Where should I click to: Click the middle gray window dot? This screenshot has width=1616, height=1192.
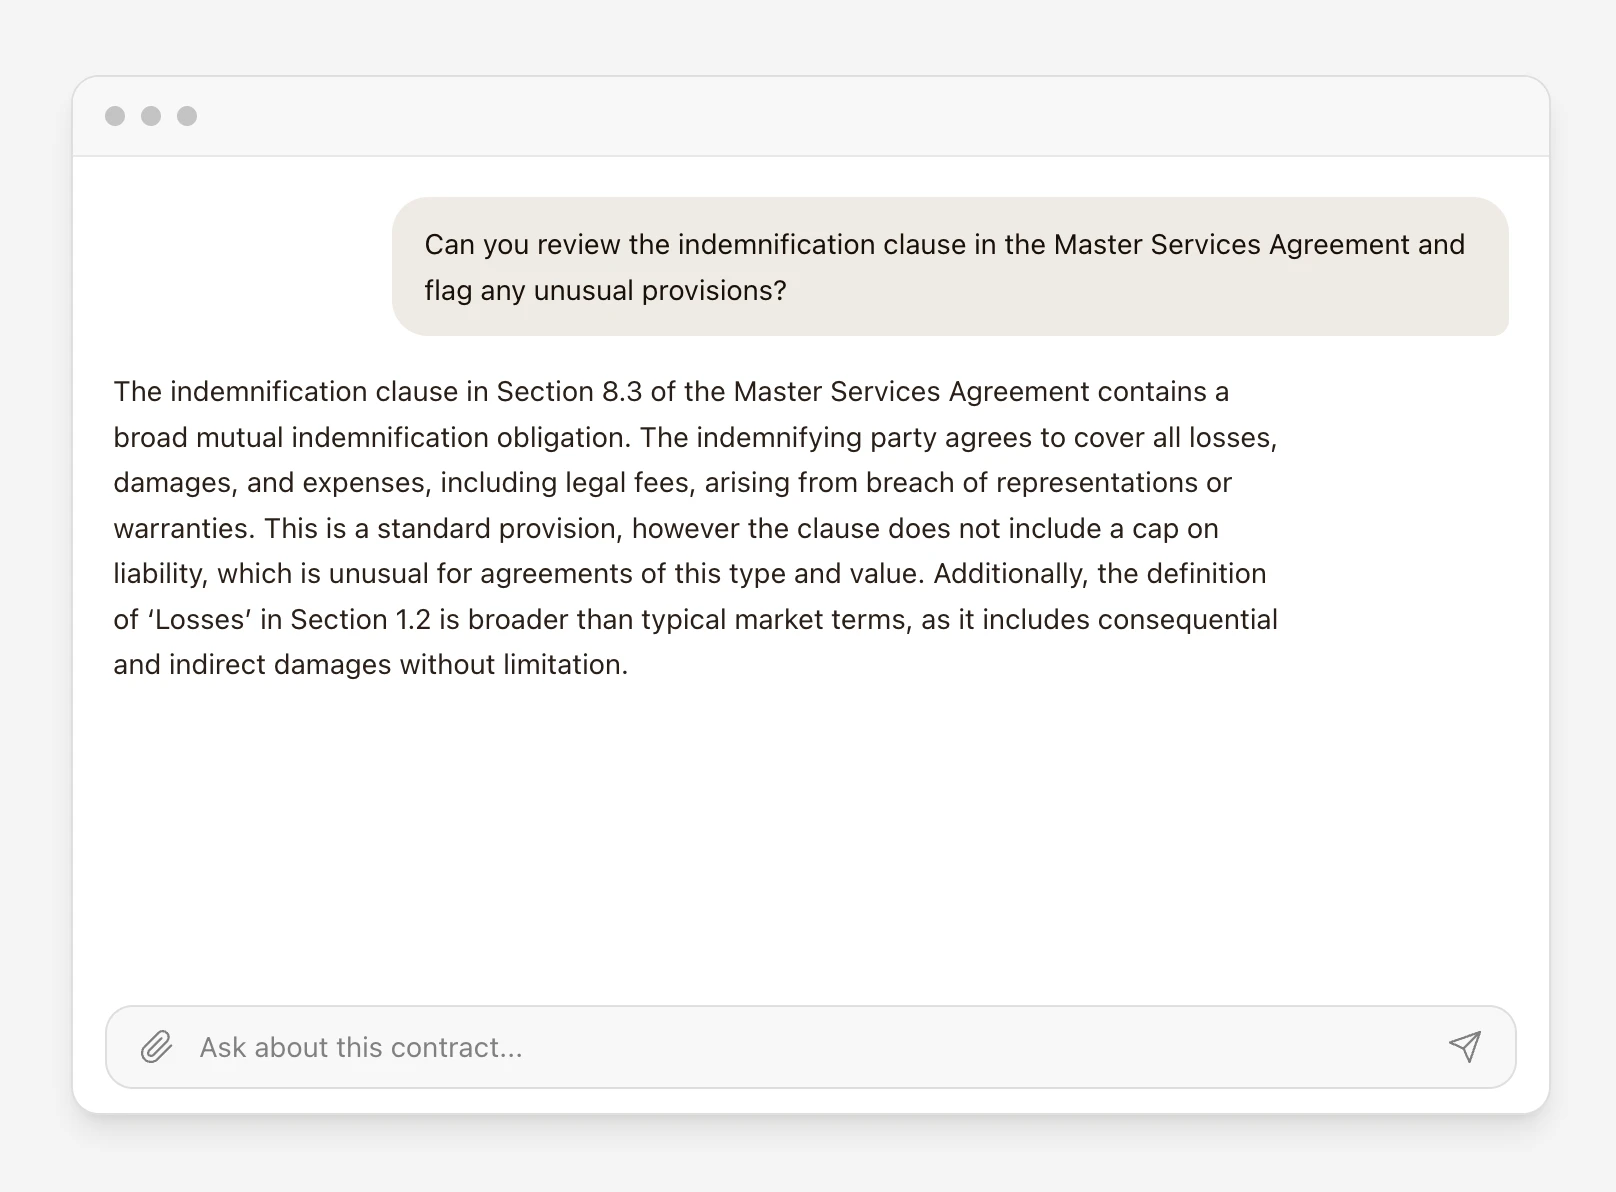(x=151, y=116)
